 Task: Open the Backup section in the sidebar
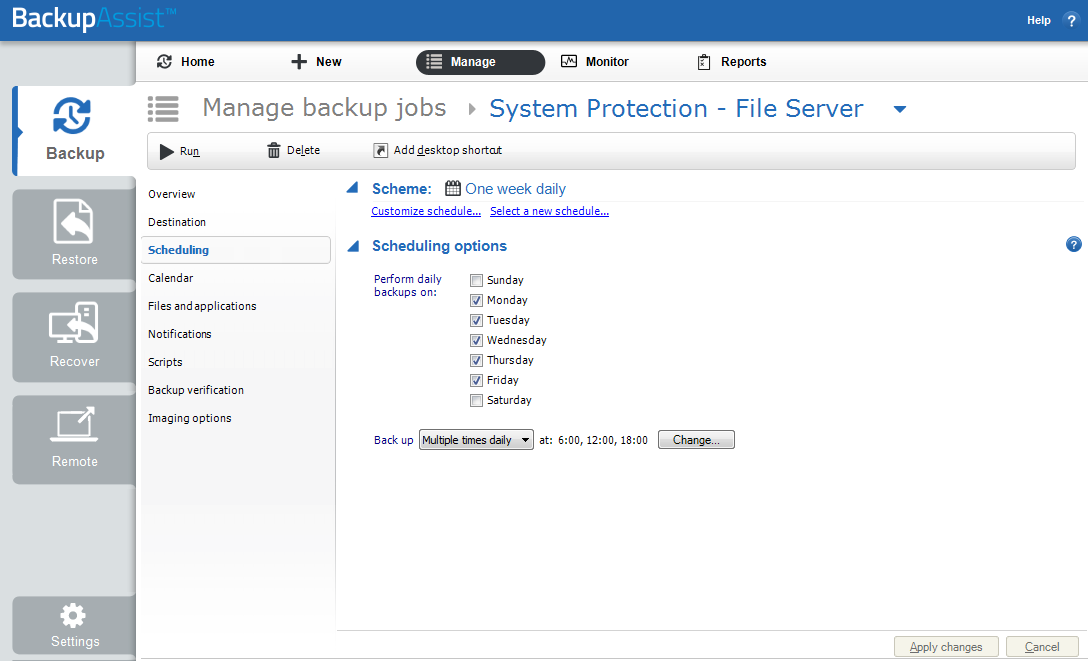(x=74, y=130)
